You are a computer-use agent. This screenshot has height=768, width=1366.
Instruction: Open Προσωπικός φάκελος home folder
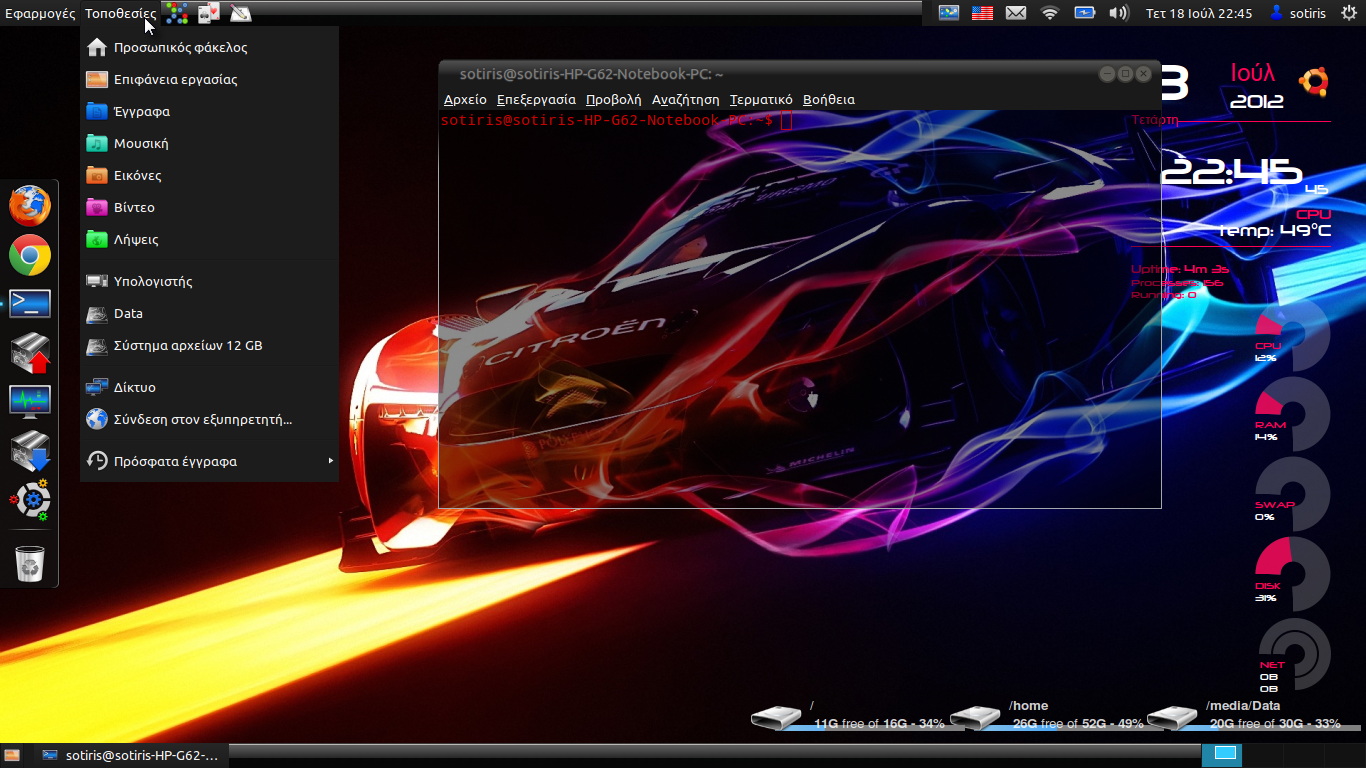point(209,47)
